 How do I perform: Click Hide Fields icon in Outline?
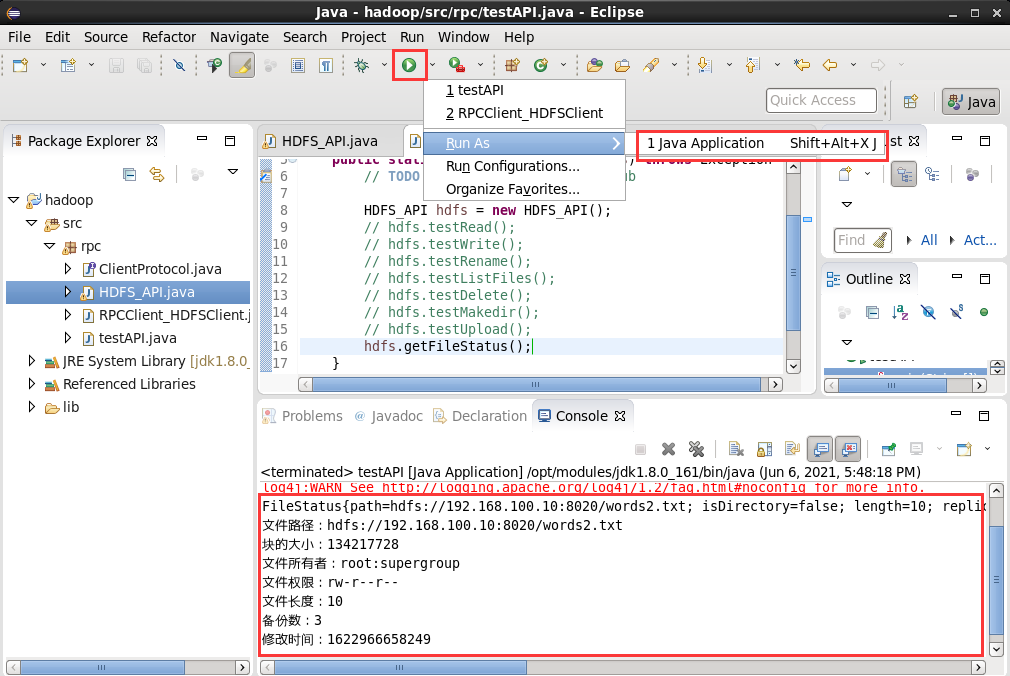(928, 313)
